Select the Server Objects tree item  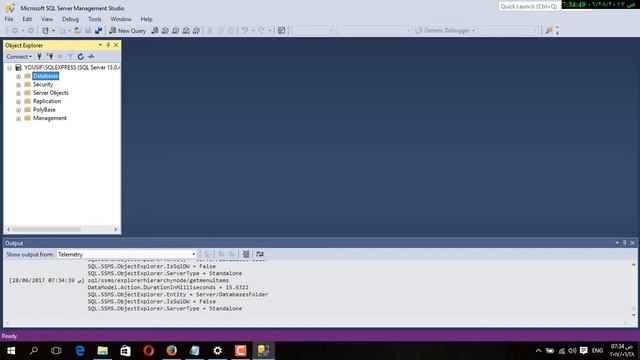pos(51,93)
